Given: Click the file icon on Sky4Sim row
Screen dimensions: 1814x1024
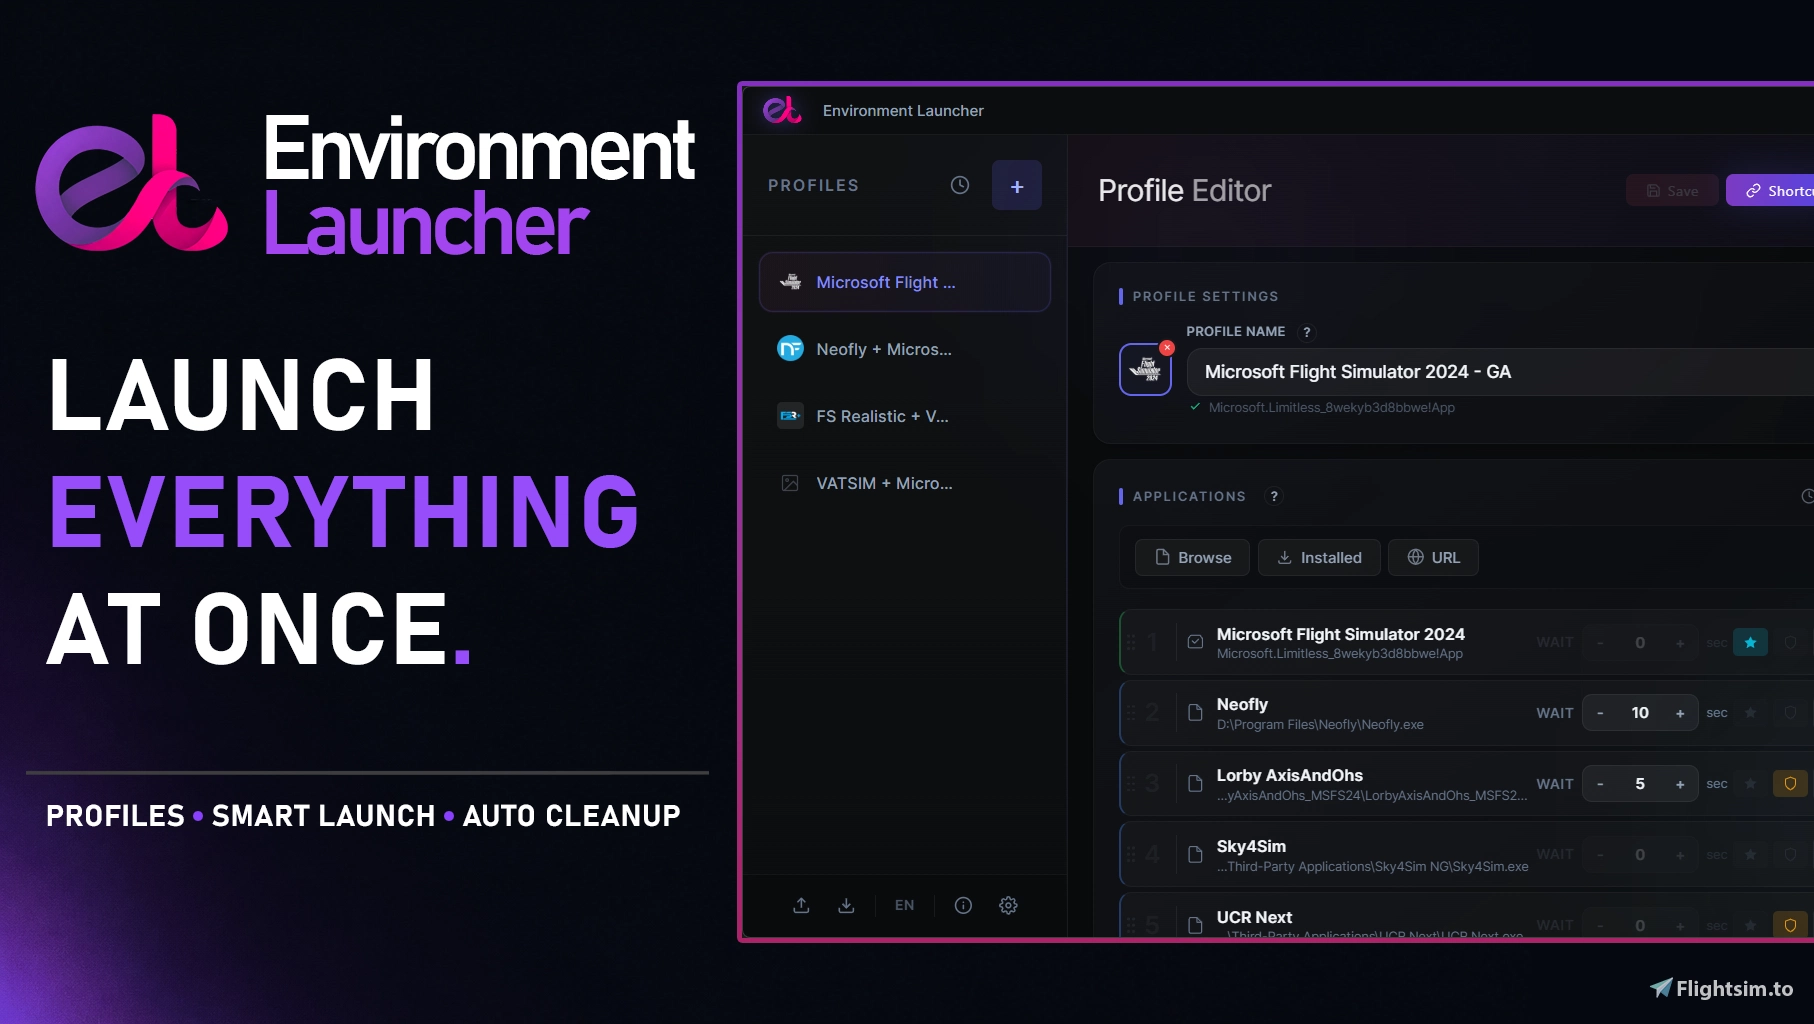Looking at the screenshot, I should (x=1195, y=854).
